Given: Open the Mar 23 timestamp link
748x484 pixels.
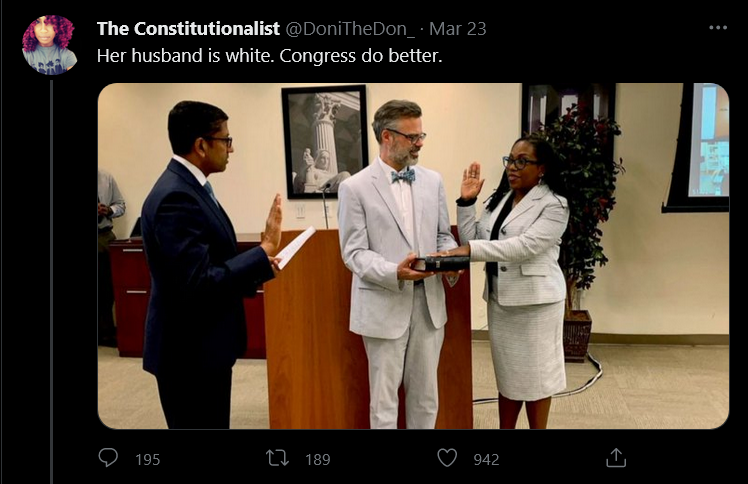Looking at the screenshot, I should point(457,29).
